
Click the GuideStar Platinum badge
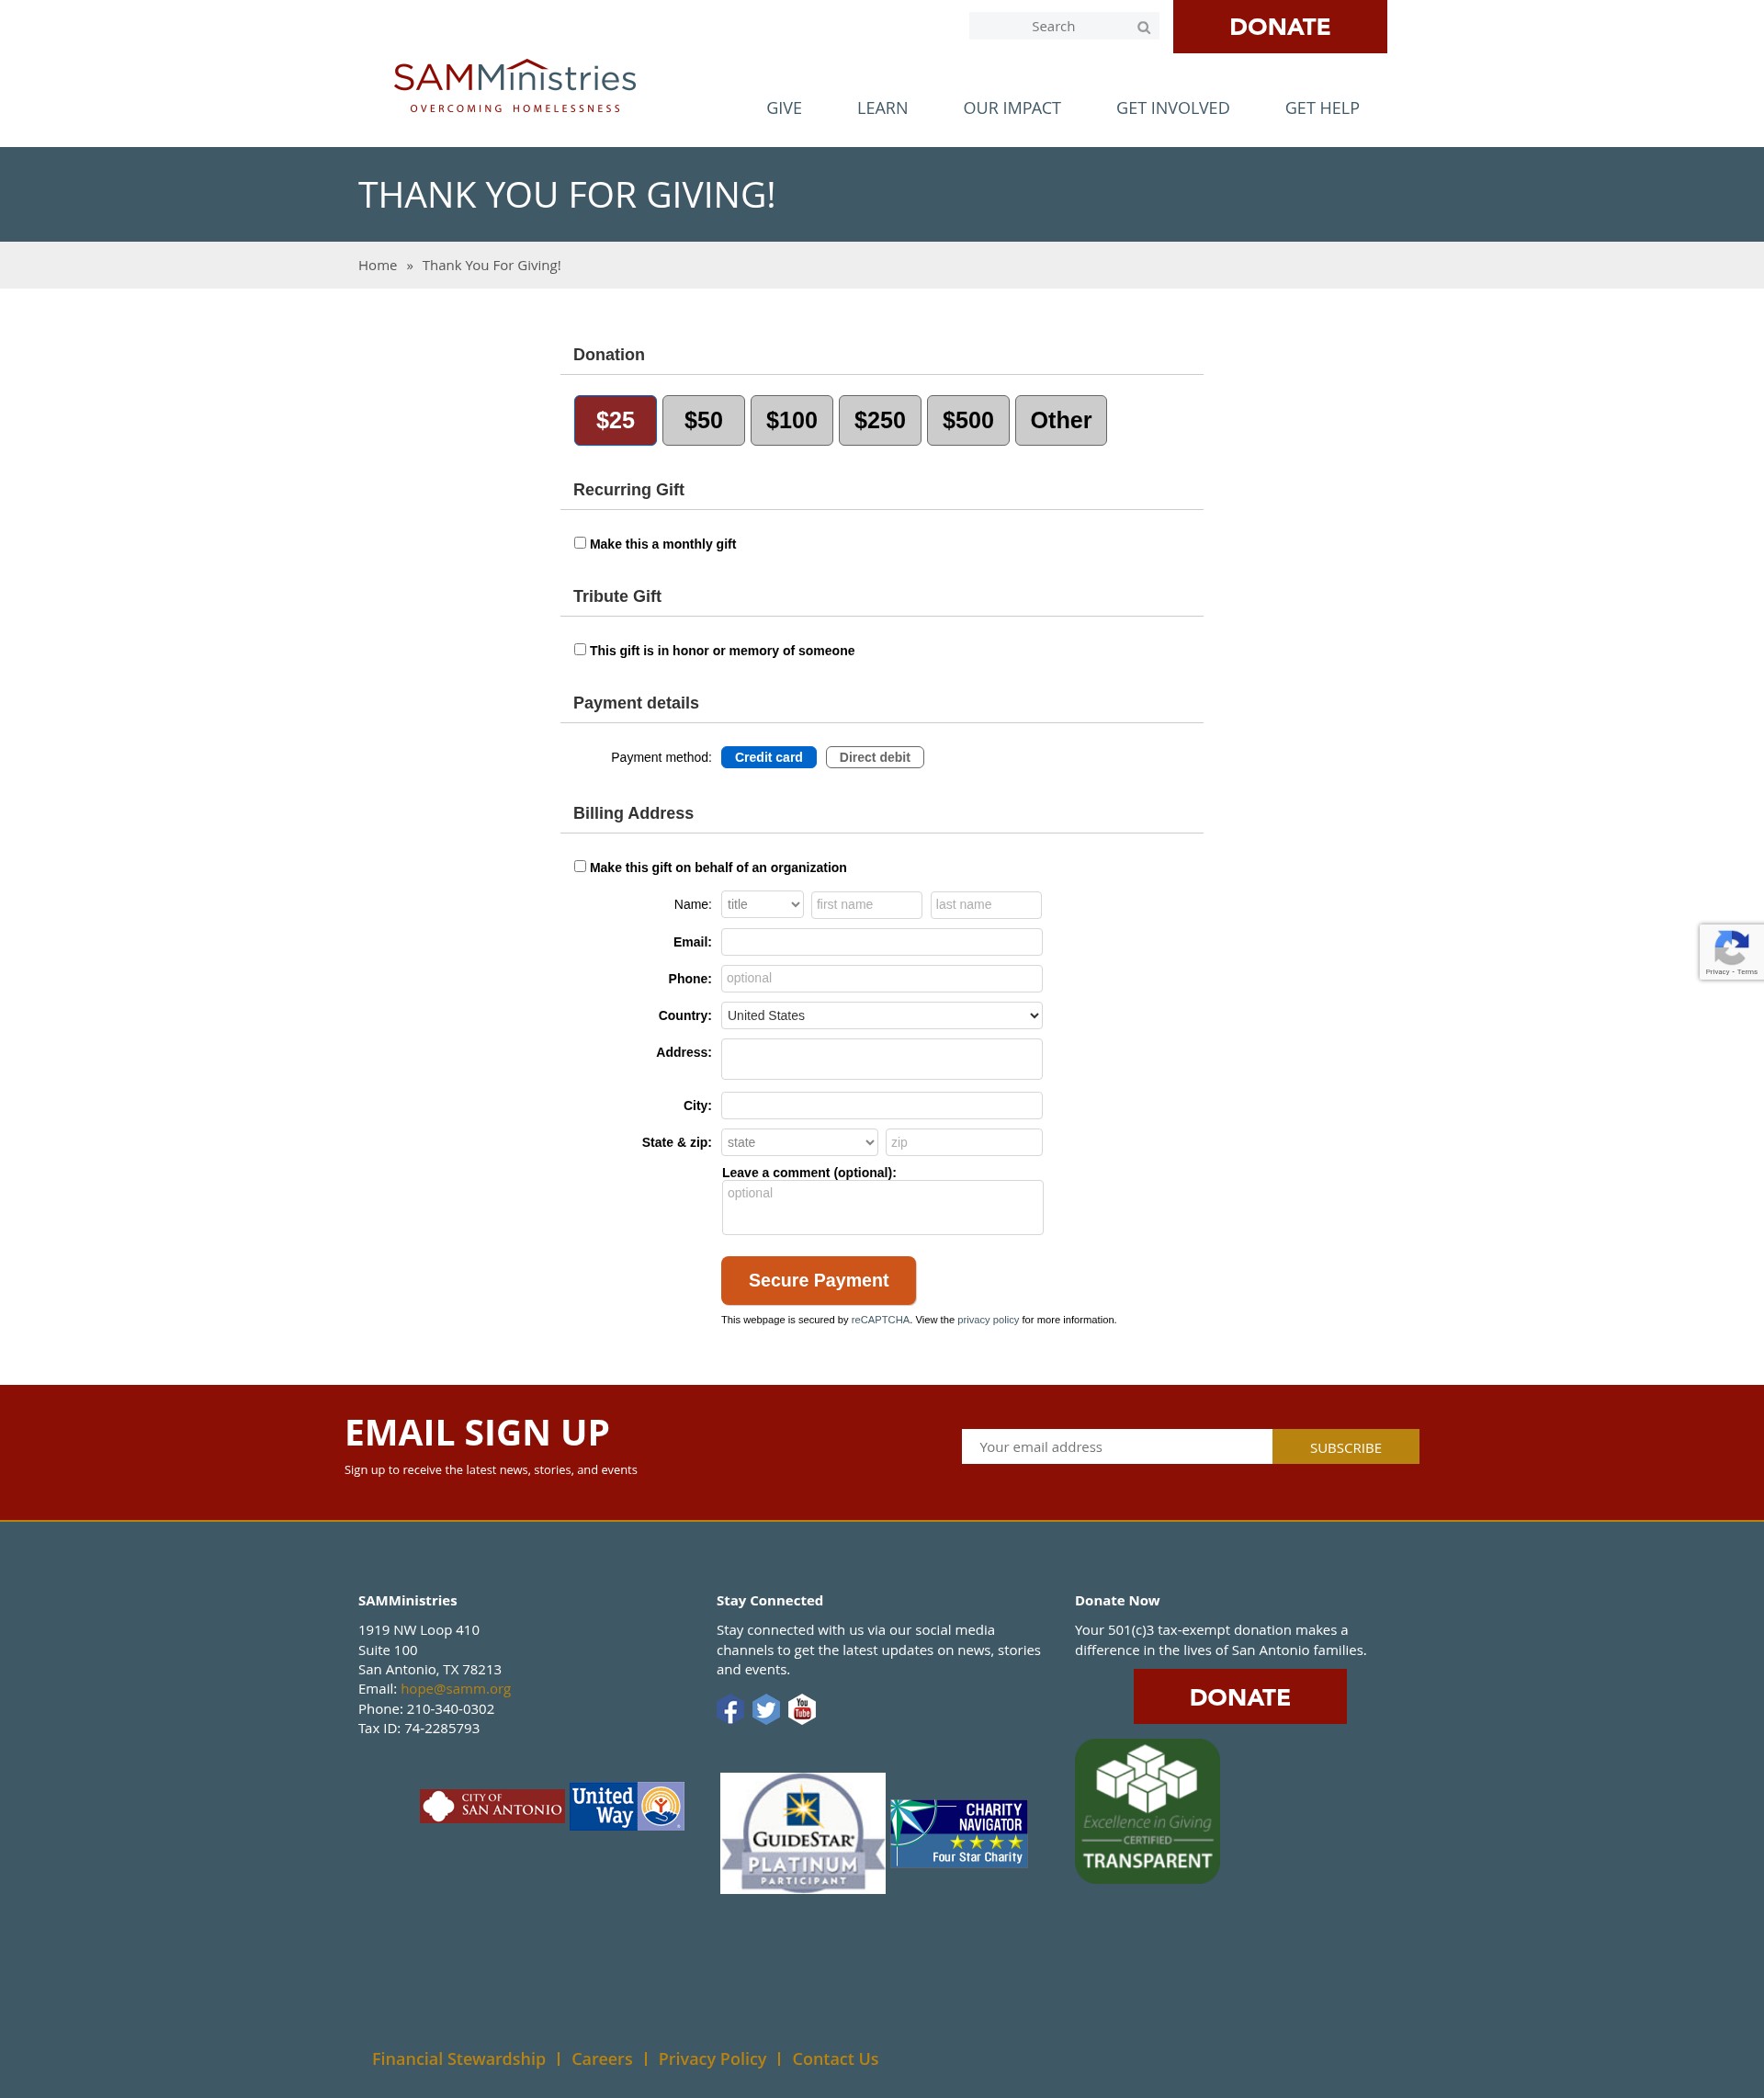pos(802,1833)
